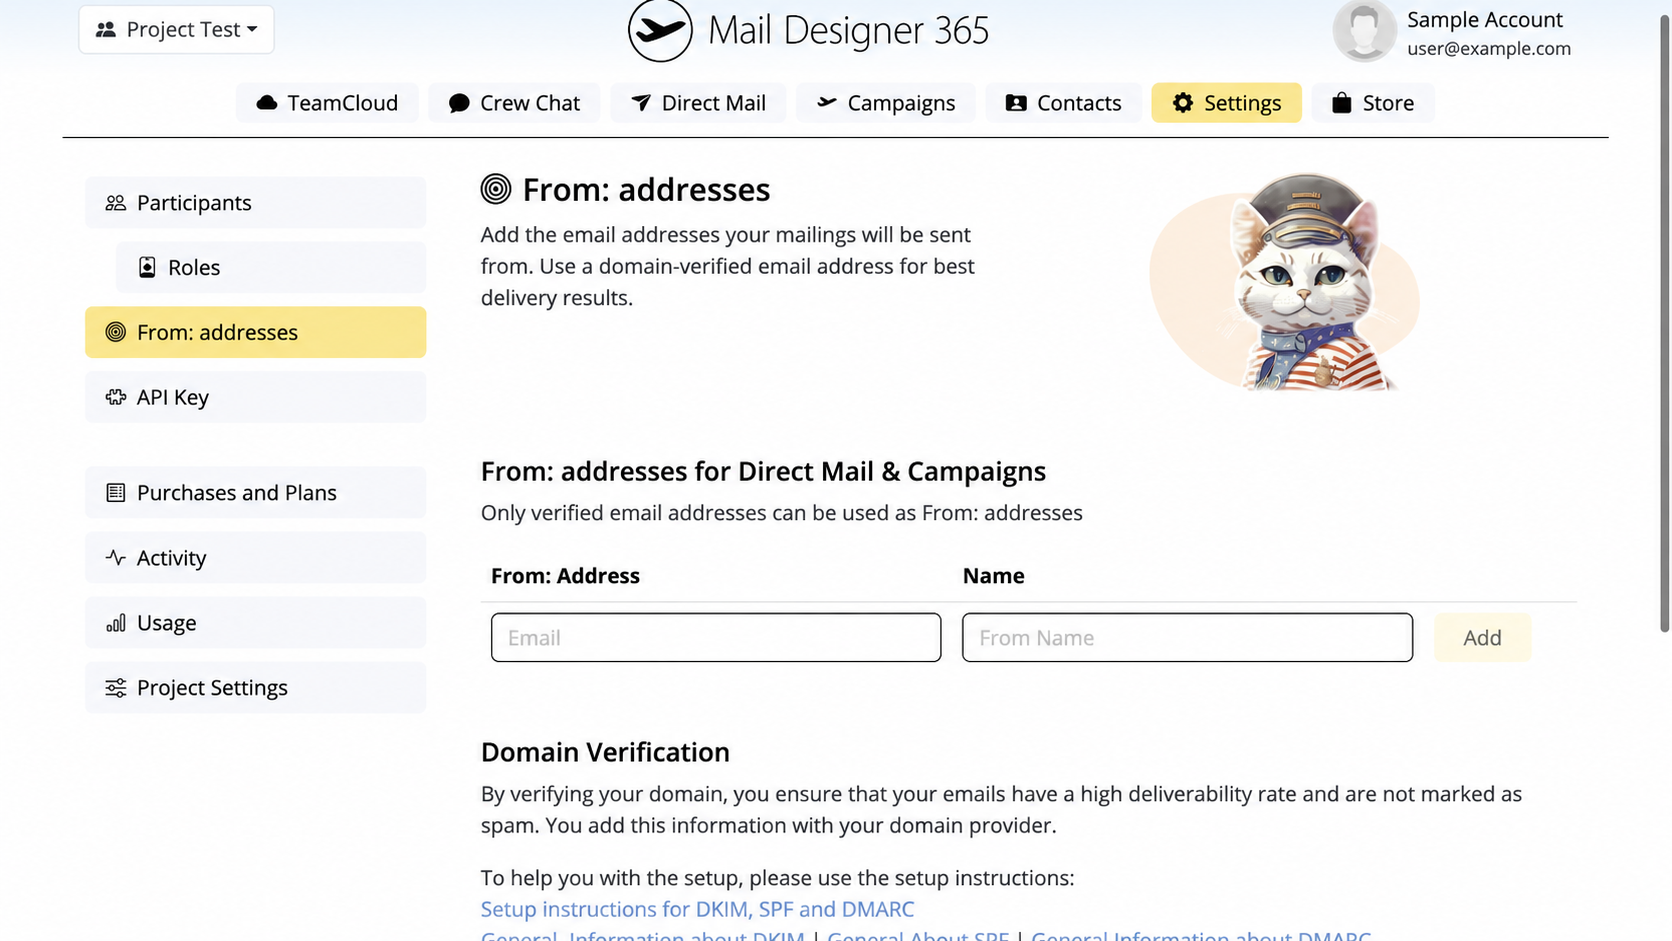Click the Usage bar chart icon
The width and height of the screenshot is (1672, 941).
click(x=116, y=623)
